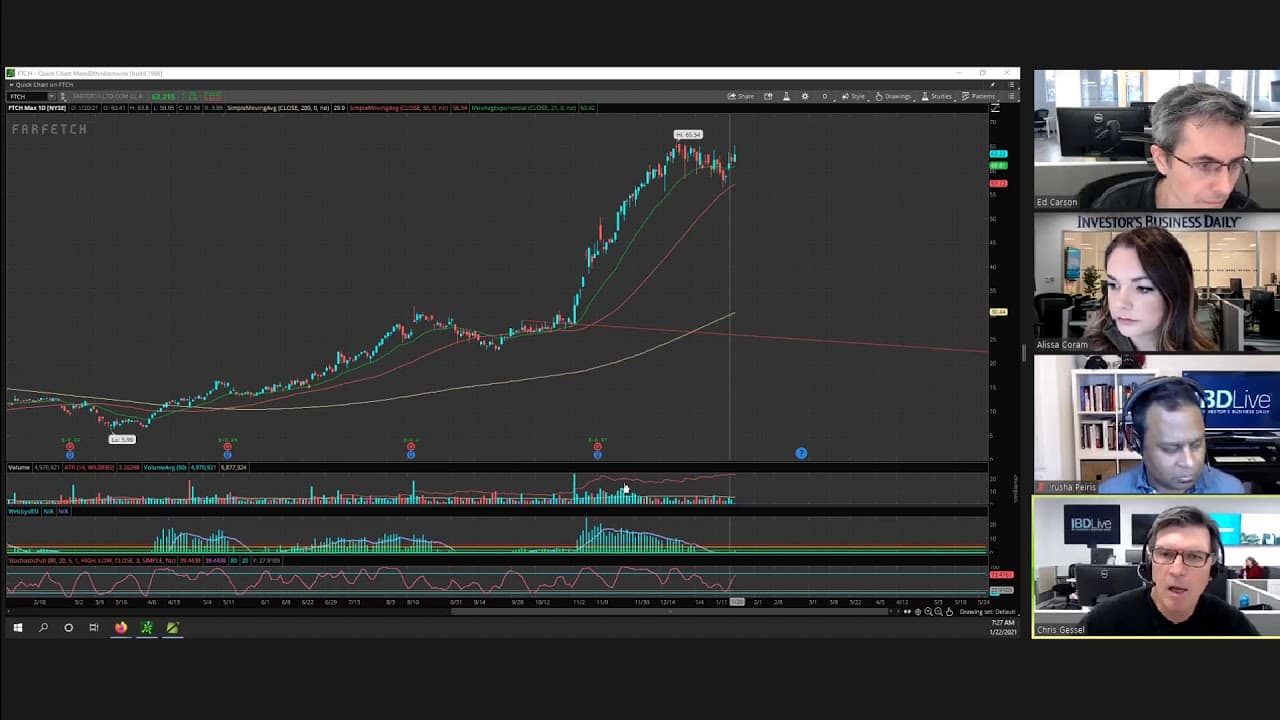Select Alissa Coram's video tile
This screenshot has width=1280, height=720.
pyautogui.click(x=1157, y=283)
